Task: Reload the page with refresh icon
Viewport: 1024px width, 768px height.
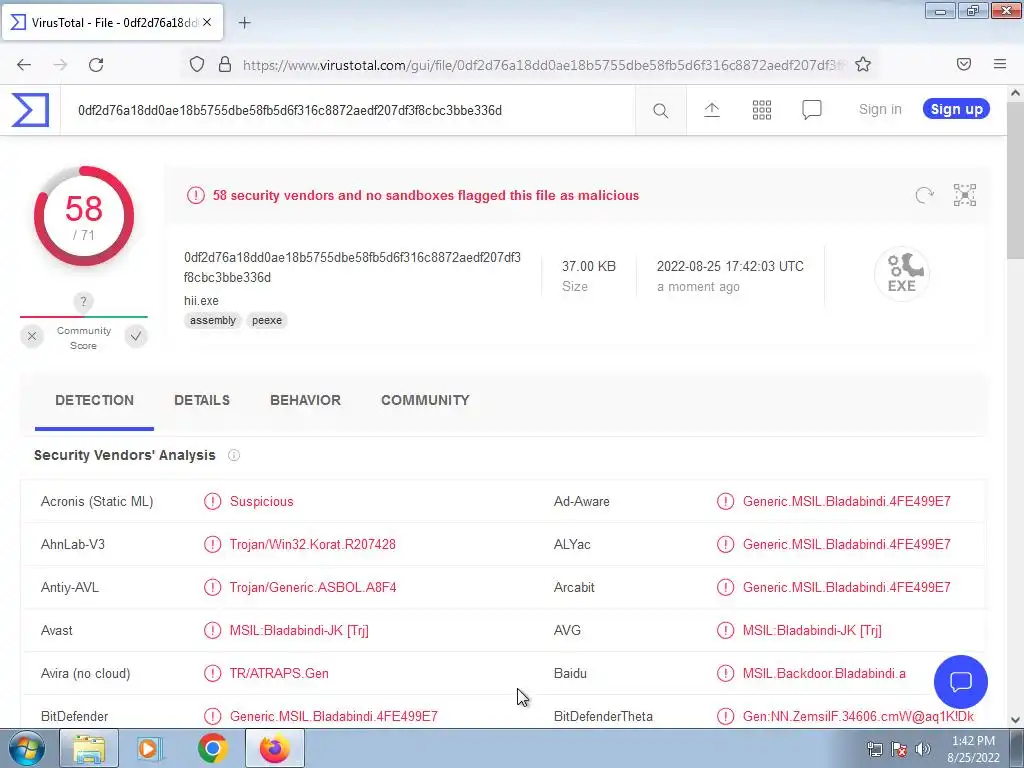Action: pyautogui.click(x=96, y=64)
